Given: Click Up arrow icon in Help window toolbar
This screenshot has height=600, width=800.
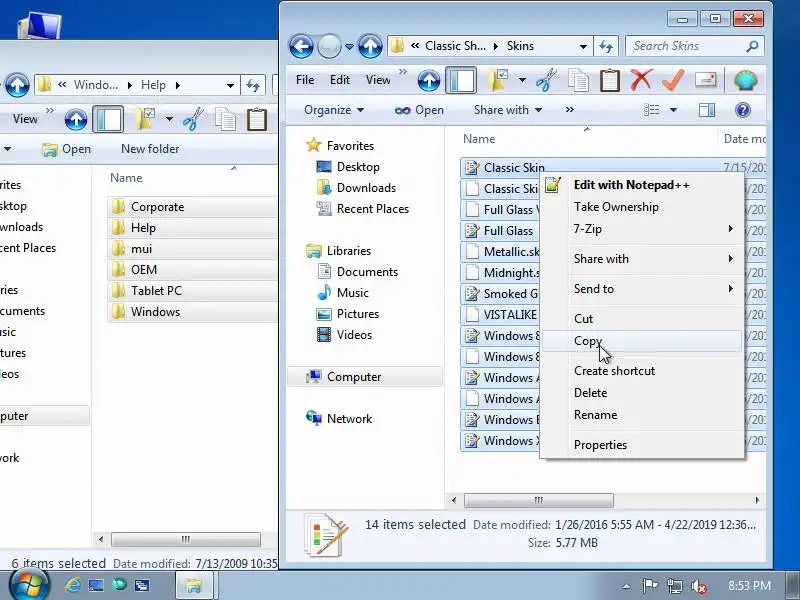Looking at the screenshot, I should 76,119.
